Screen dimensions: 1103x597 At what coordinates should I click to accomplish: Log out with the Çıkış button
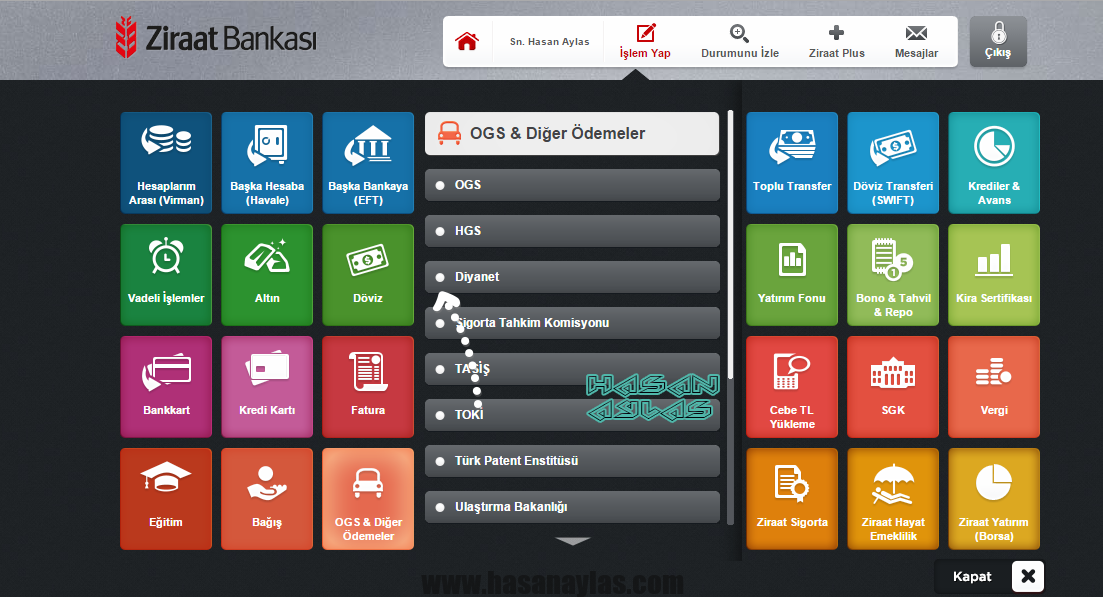pos(998,41)
